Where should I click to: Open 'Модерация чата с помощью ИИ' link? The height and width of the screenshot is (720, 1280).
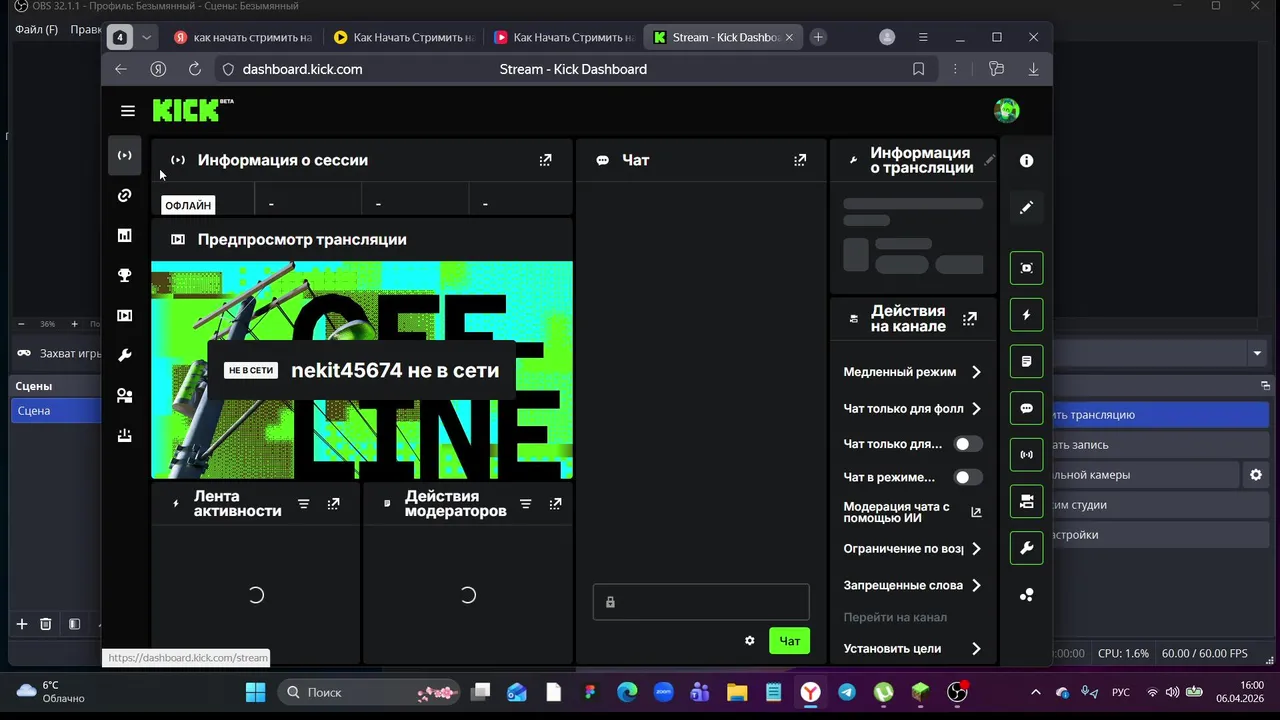(912, 512)
